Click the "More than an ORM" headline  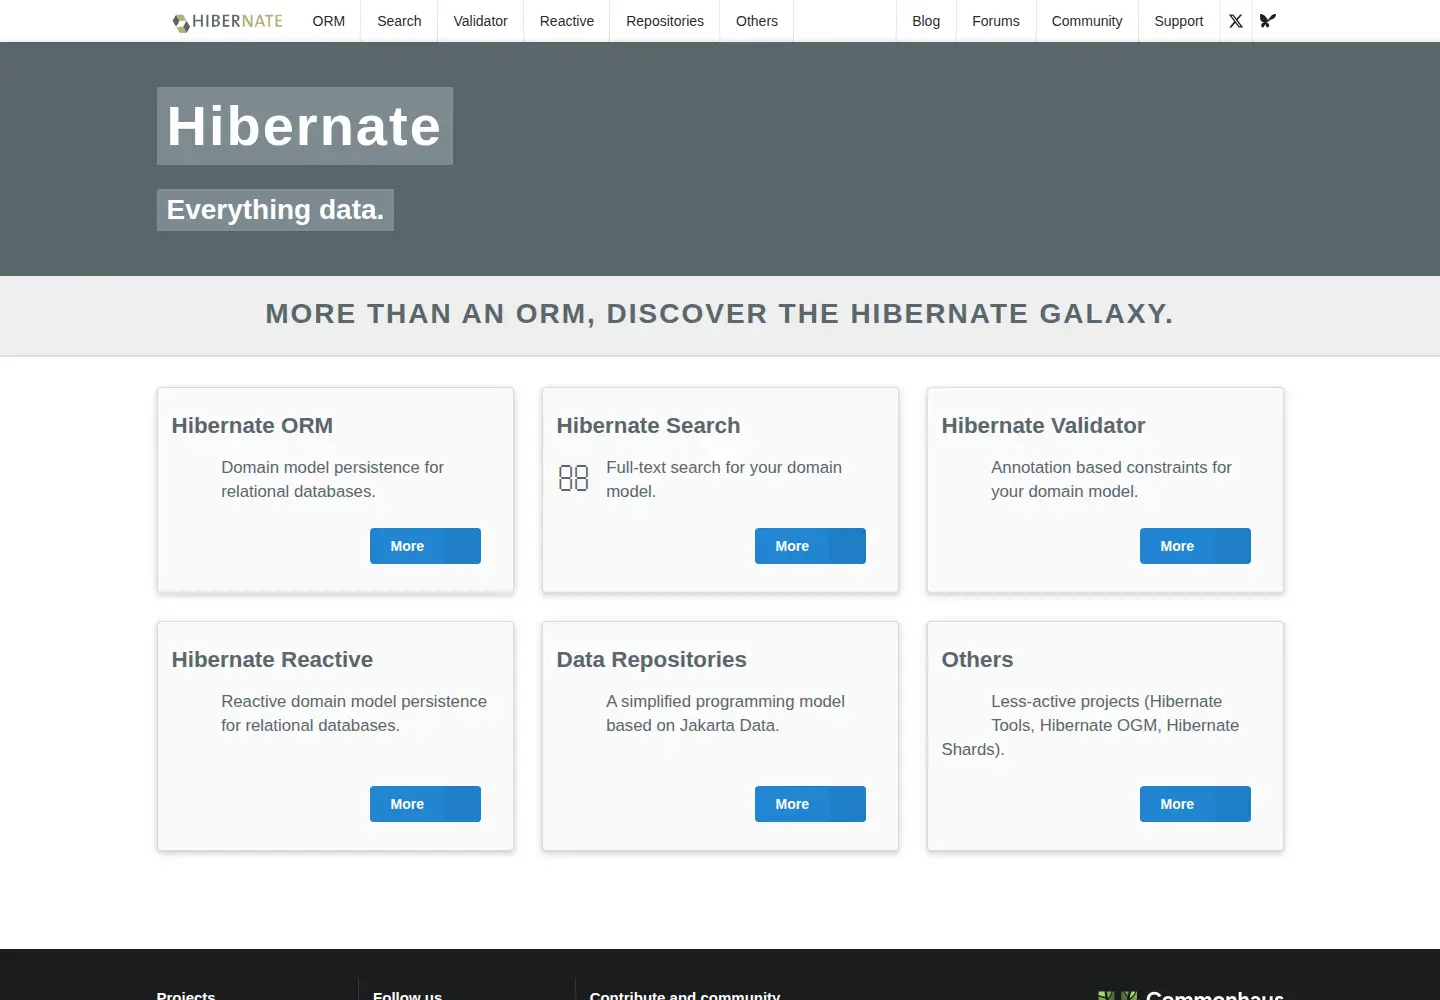(x=720, y=314)
